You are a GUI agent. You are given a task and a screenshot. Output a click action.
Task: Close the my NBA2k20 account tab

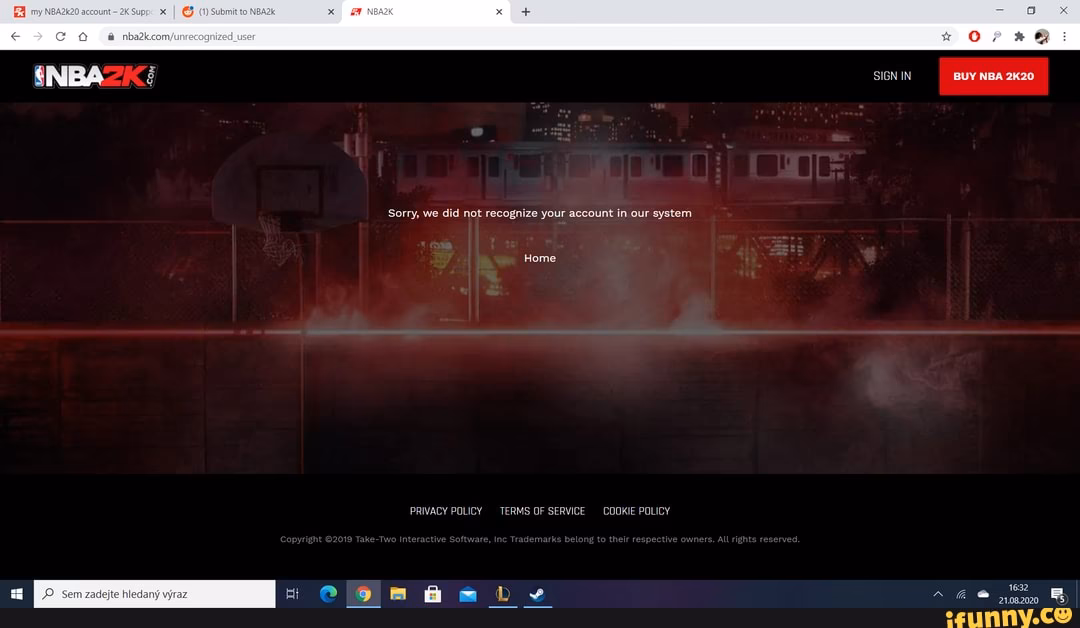tap(163, 12)
